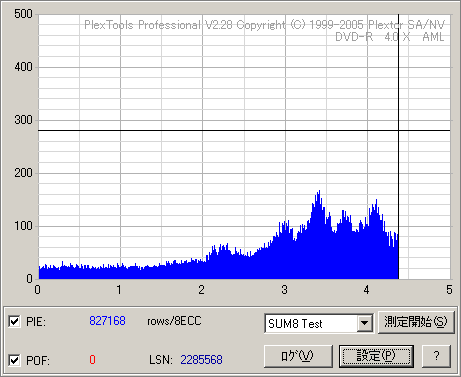Click the PlexTools Professional copyright text
Image resolution: width=461 pixels, height=377 pixels.
click(x=264, y=25)
